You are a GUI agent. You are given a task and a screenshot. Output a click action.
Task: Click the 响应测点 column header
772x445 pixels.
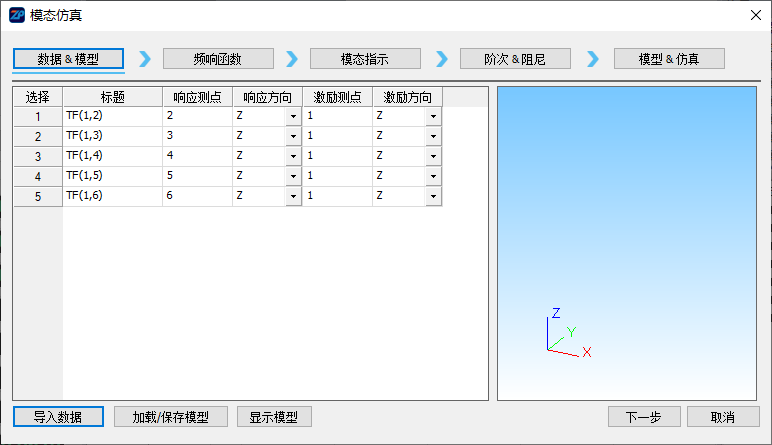coord(197,97)
